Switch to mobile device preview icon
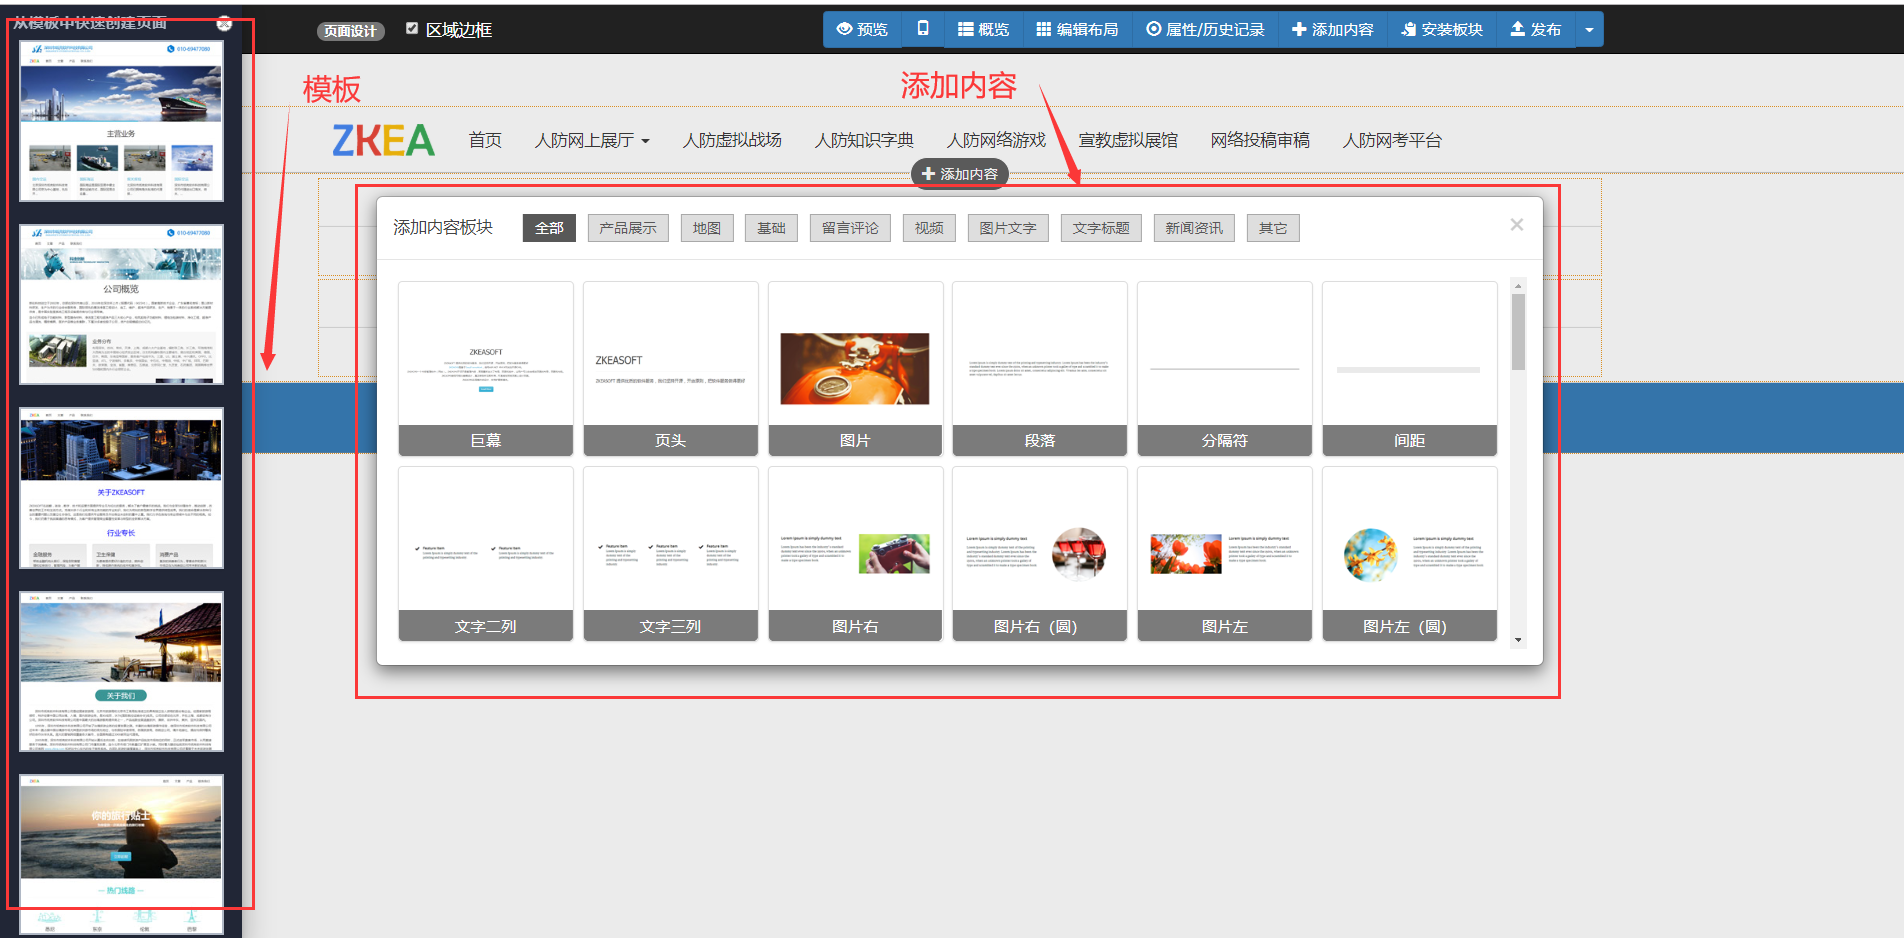 [x=923, y=30]
